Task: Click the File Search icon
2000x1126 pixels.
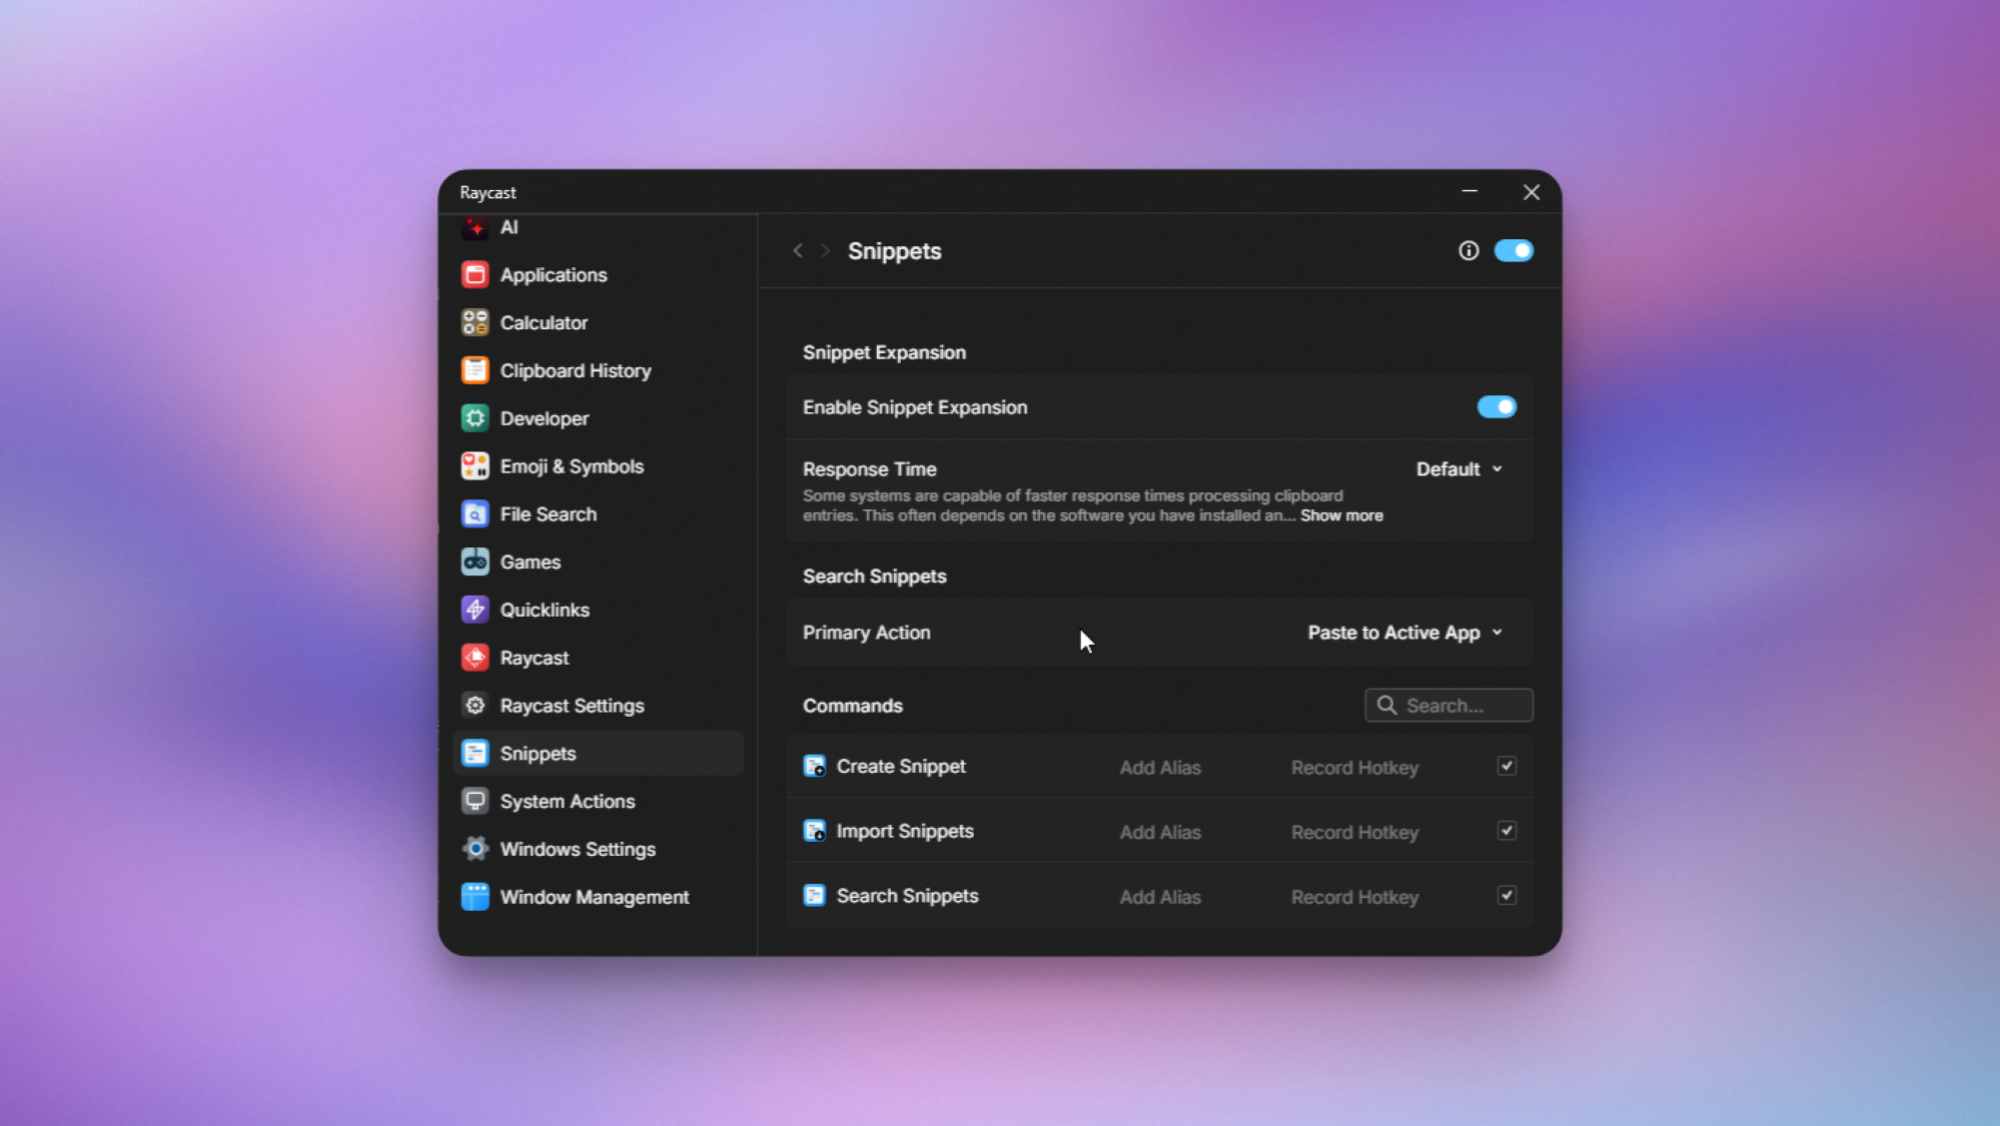Action: [x=475, y=514]
